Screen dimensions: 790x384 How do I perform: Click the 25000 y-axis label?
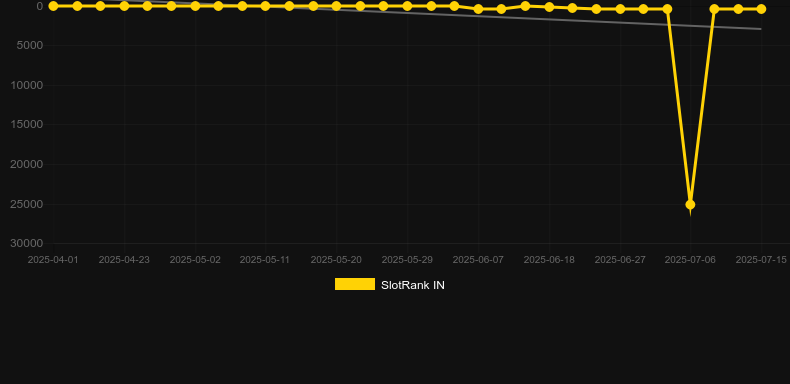click(x=27, y=204)
